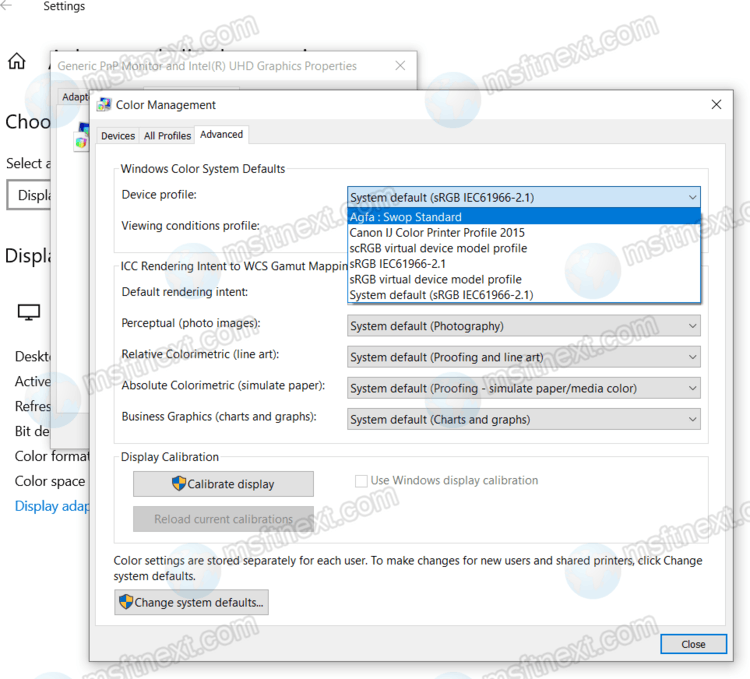Click the Display adapter properties link

(52, 506)
